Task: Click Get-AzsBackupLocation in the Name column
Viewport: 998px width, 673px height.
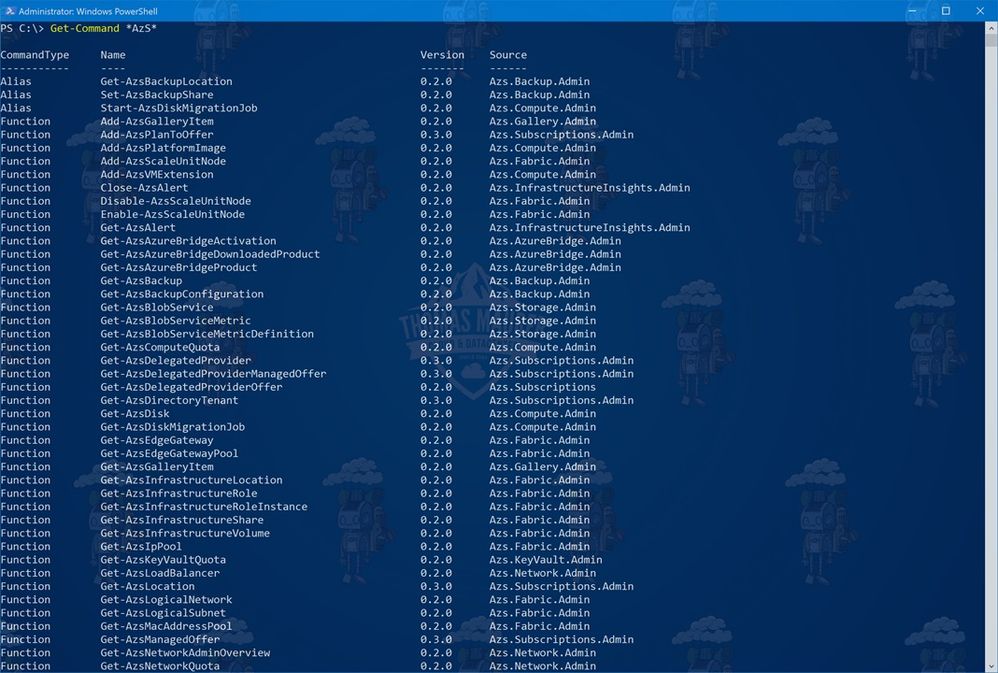Action: coord(166,81)
